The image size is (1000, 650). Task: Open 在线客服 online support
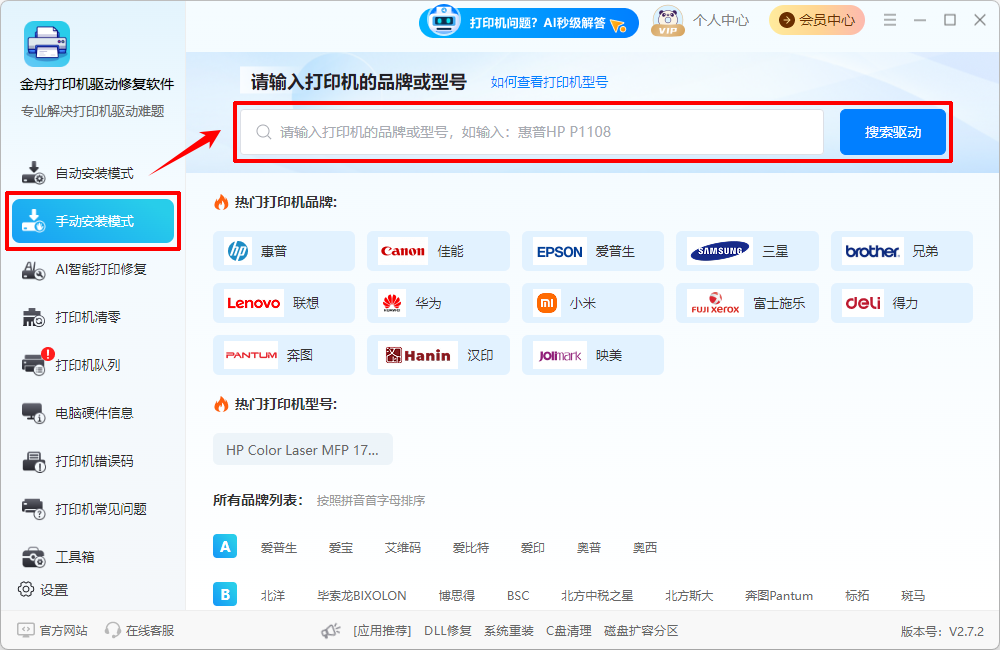click(x=140, y=630)
